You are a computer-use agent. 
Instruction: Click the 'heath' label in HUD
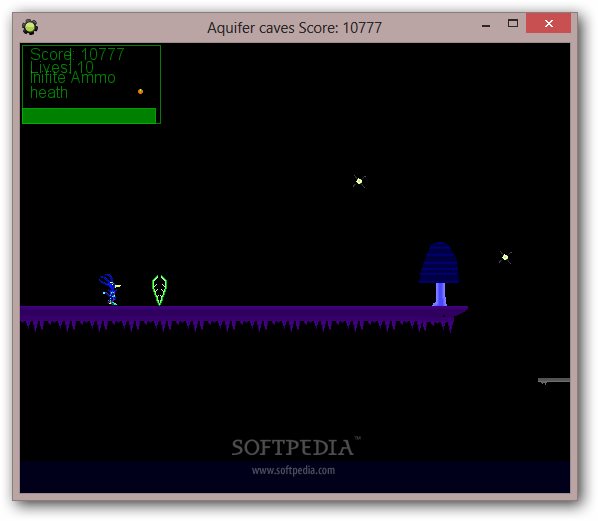point(49,93)
